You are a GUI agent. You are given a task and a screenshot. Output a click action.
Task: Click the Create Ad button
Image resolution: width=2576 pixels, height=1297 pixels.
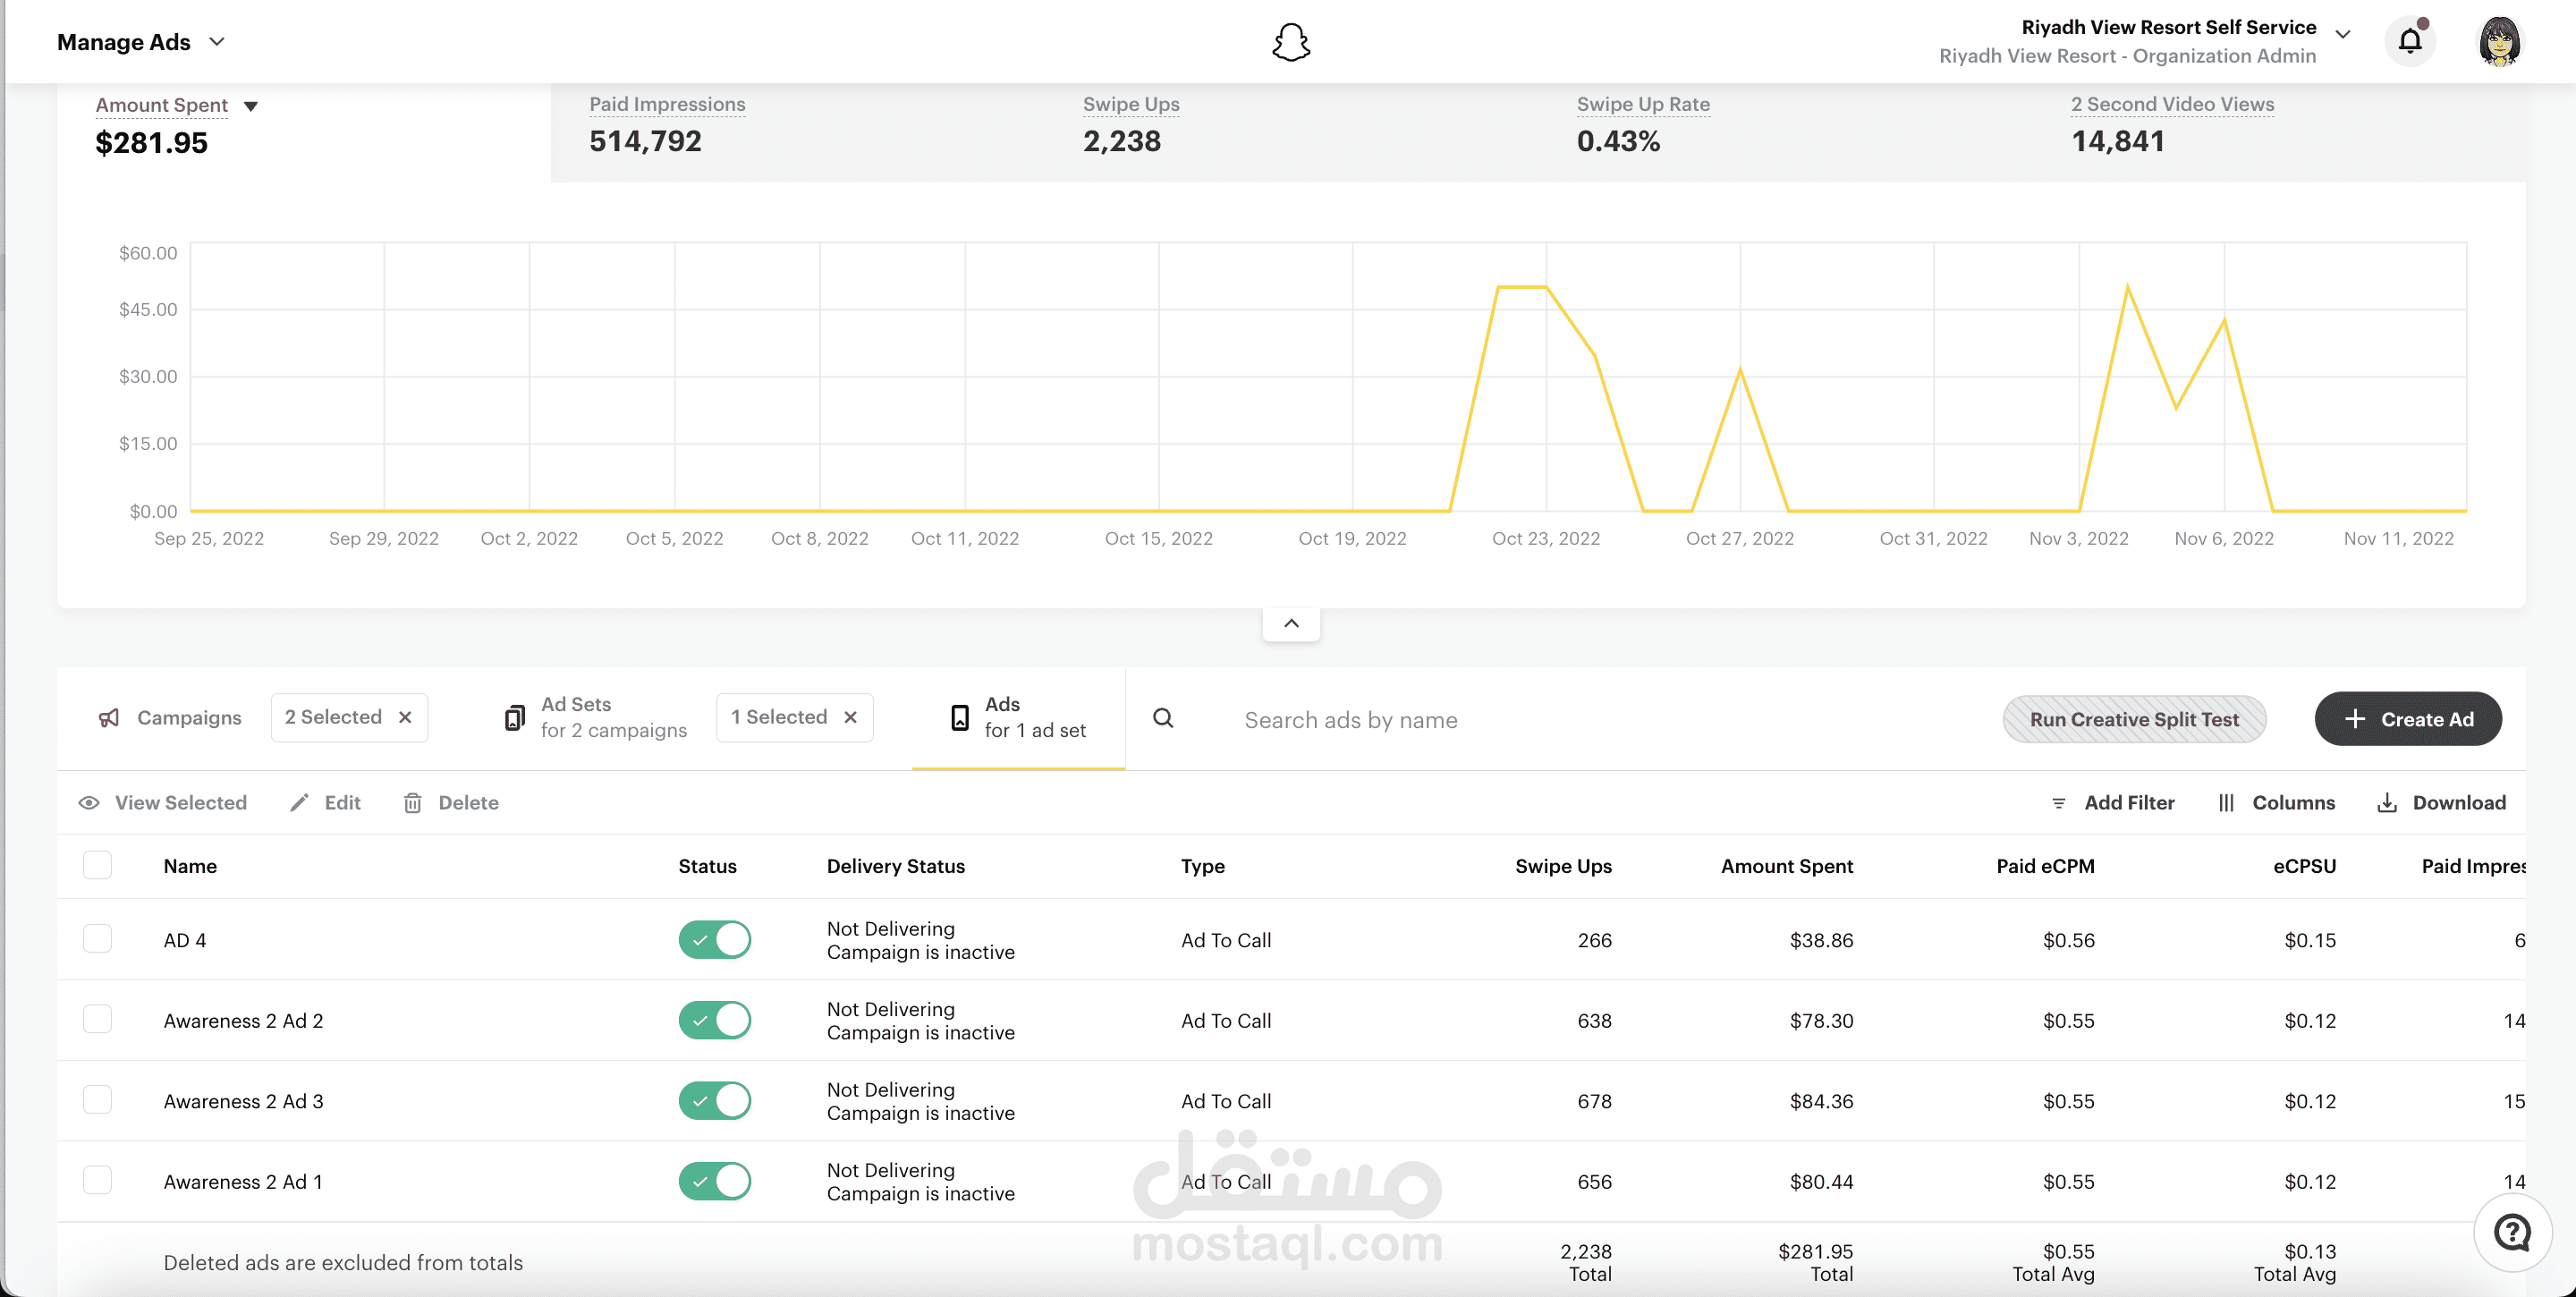(x=2407, y=719)
